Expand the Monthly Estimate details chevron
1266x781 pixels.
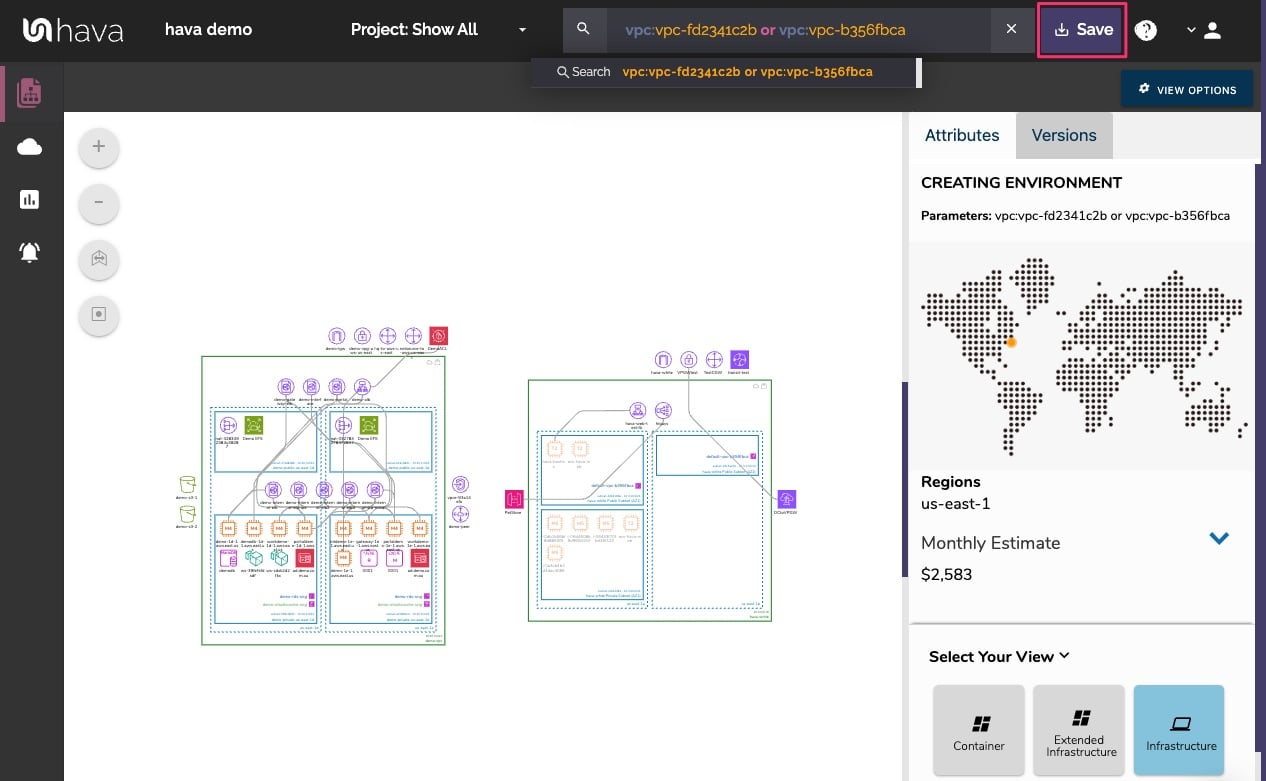point(1219,538)
